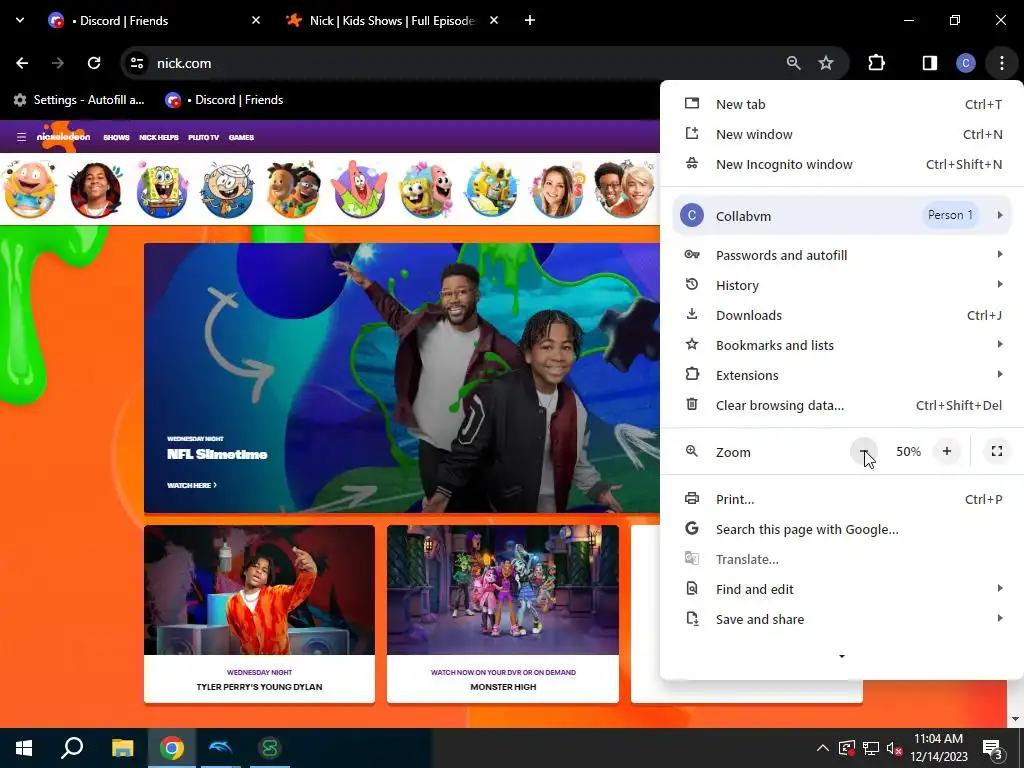Expand Passwords and autofill submenu
The height and width of the screenshot is (768, 1024).
[x=842, y=255]
